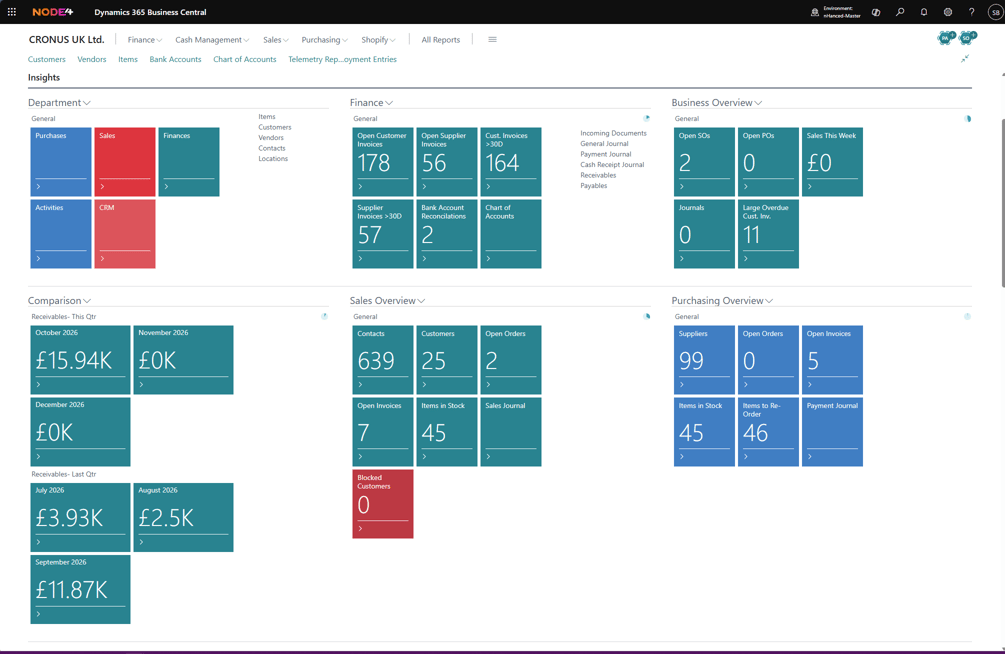This screenshot has height=654, width=1005.
Task: Open the red Blocked Customers tile
Action: (x=383, y=504)
